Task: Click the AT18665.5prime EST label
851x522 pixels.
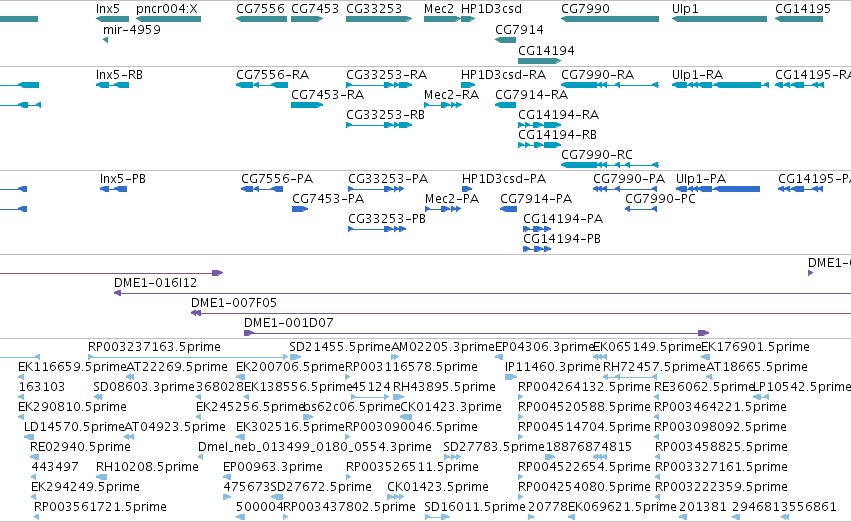Action: pos(757,367)
